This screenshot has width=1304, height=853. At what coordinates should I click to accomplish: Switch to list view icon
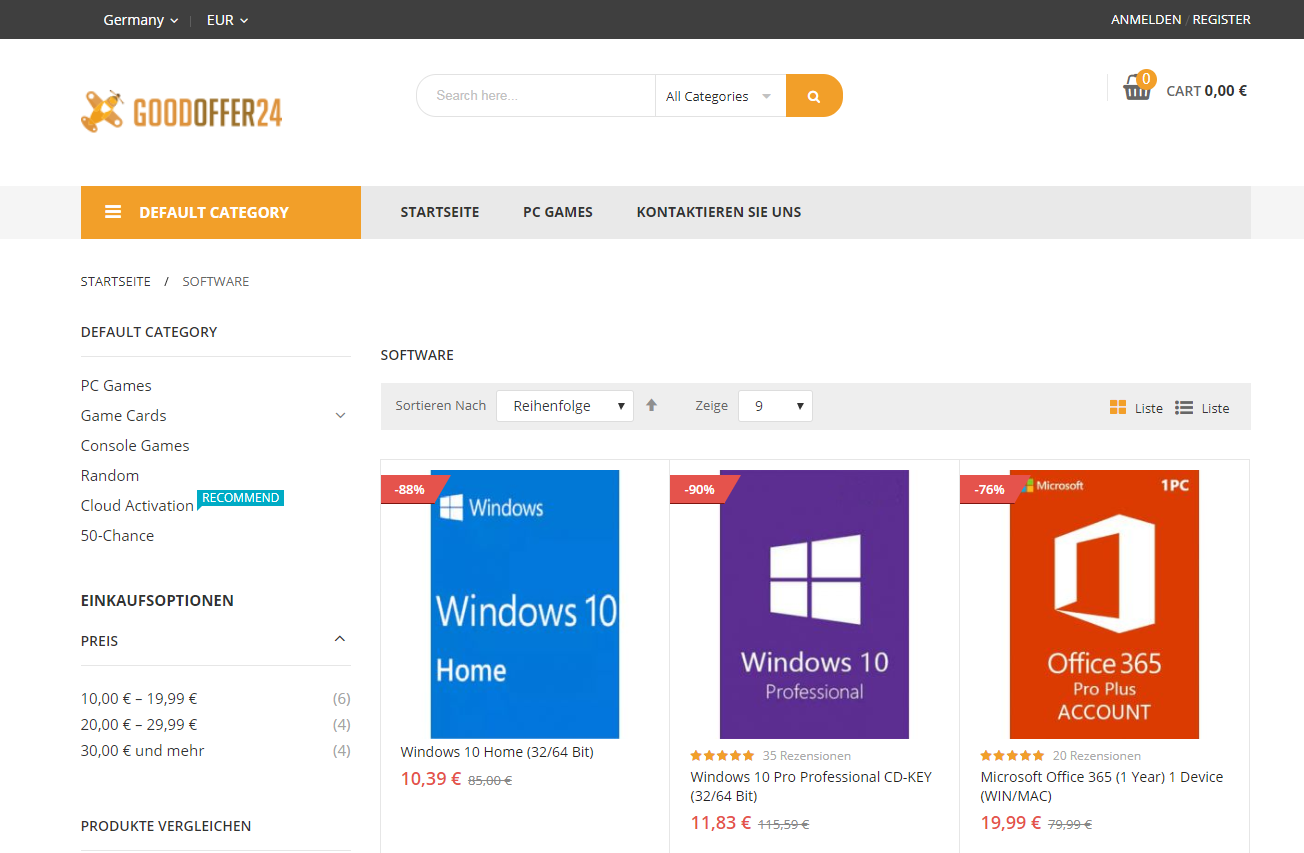[1184, 407]
